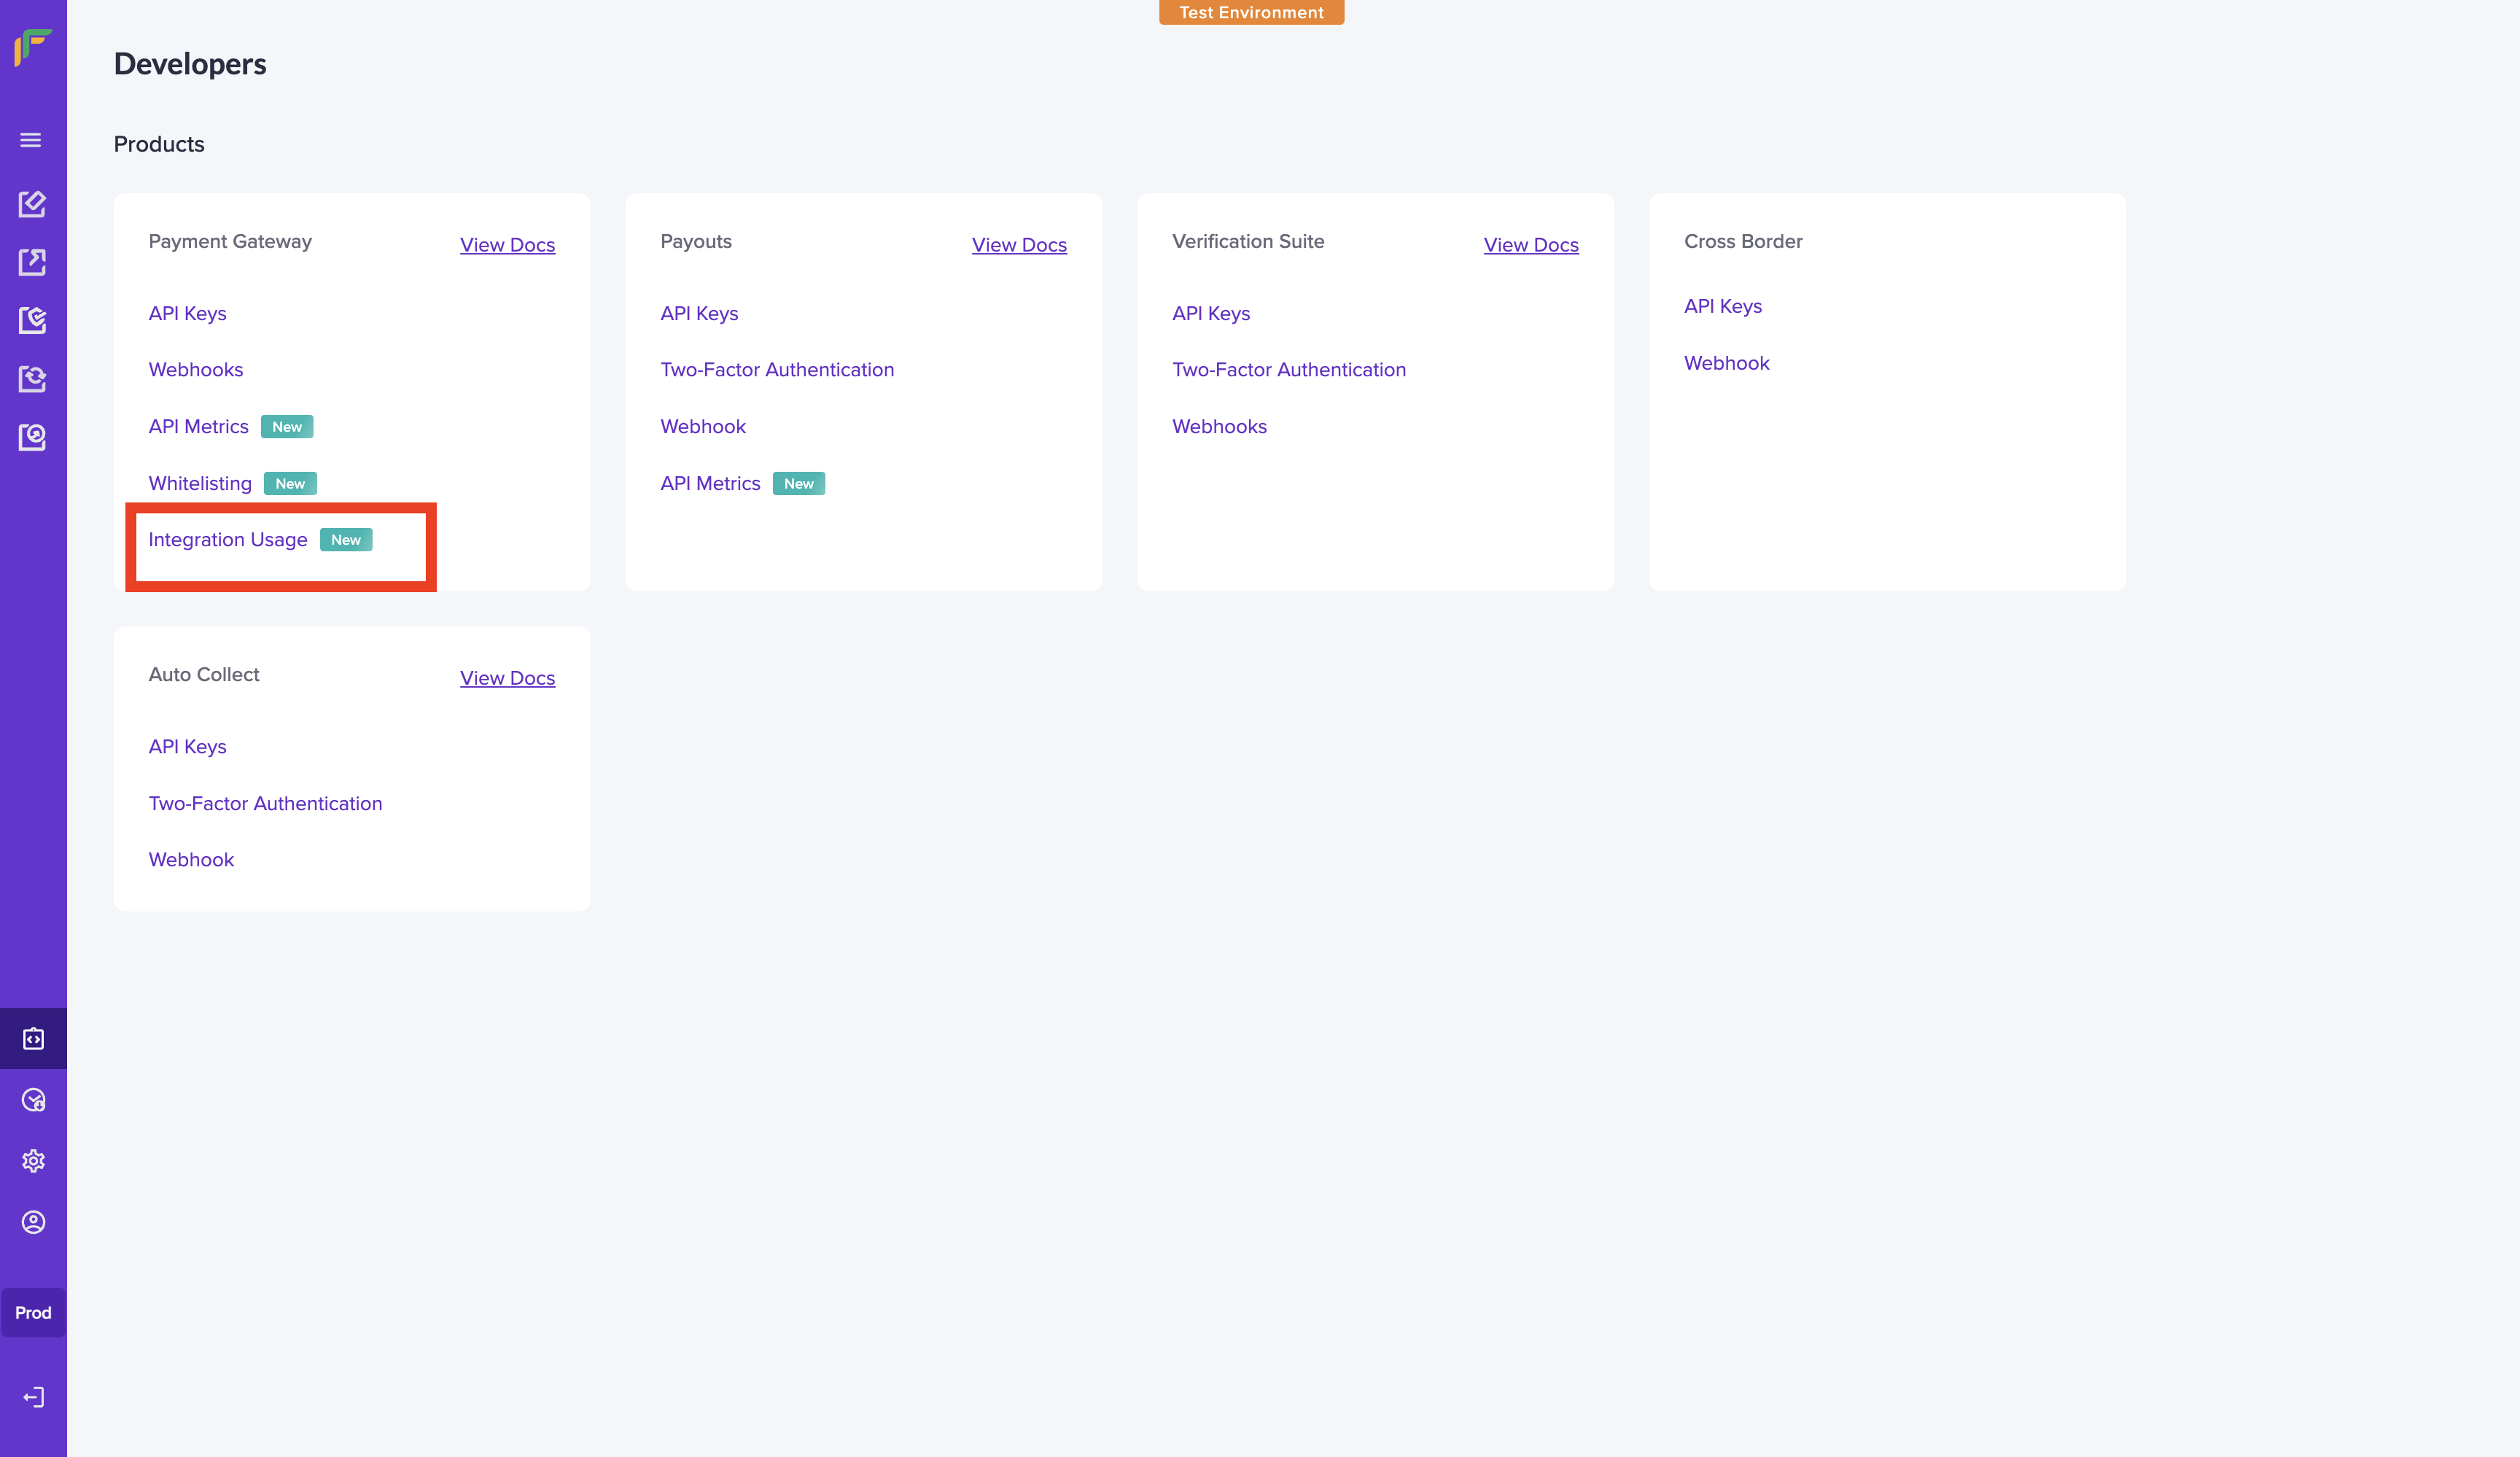Image resolution: width=2520 pixels, height=1457 pixels.
Task: Click the Test Environment banner
Action: pos(1251,12)
